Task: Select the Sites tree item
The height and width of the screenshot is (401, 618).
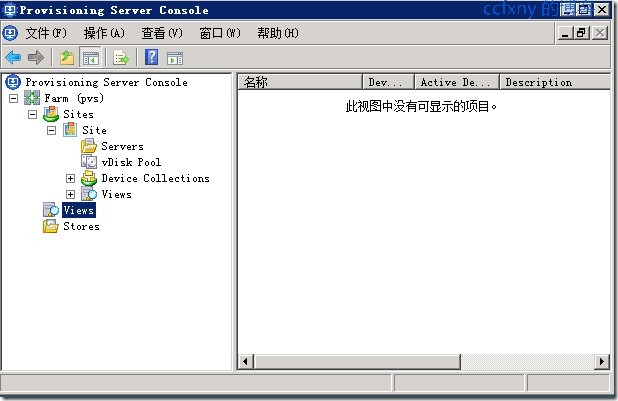Action: (x=78, y=114)
